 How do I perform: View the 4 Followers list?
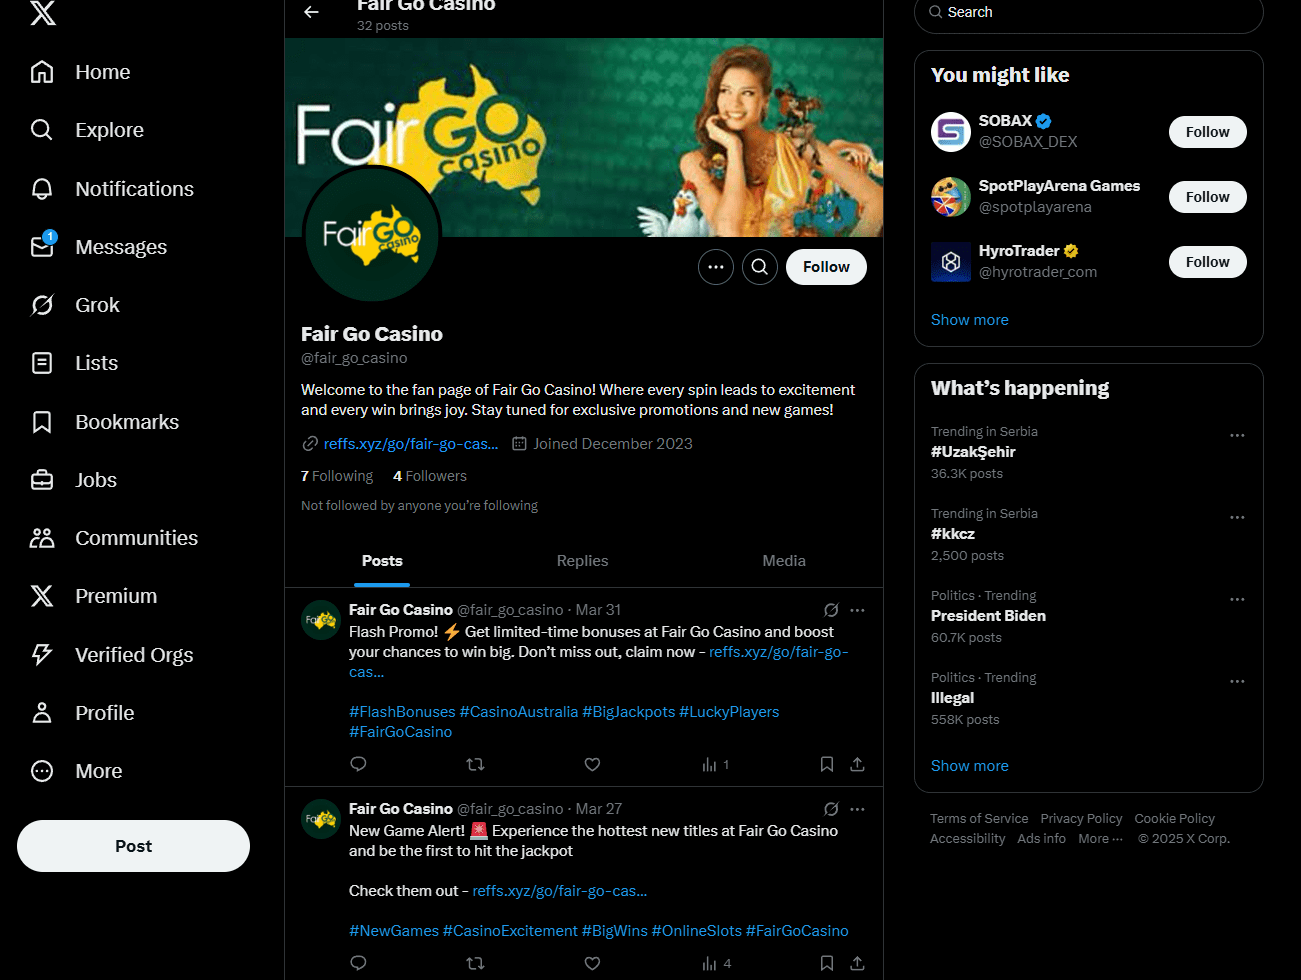coord(430,476)
